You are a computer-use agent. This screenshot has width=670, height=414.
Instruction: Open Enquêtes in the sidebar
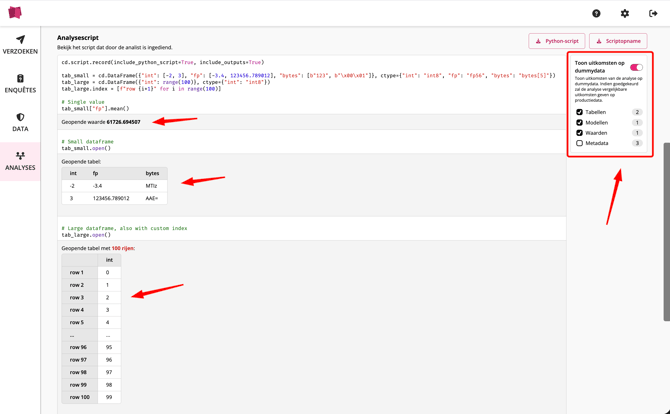pos(20,84)
